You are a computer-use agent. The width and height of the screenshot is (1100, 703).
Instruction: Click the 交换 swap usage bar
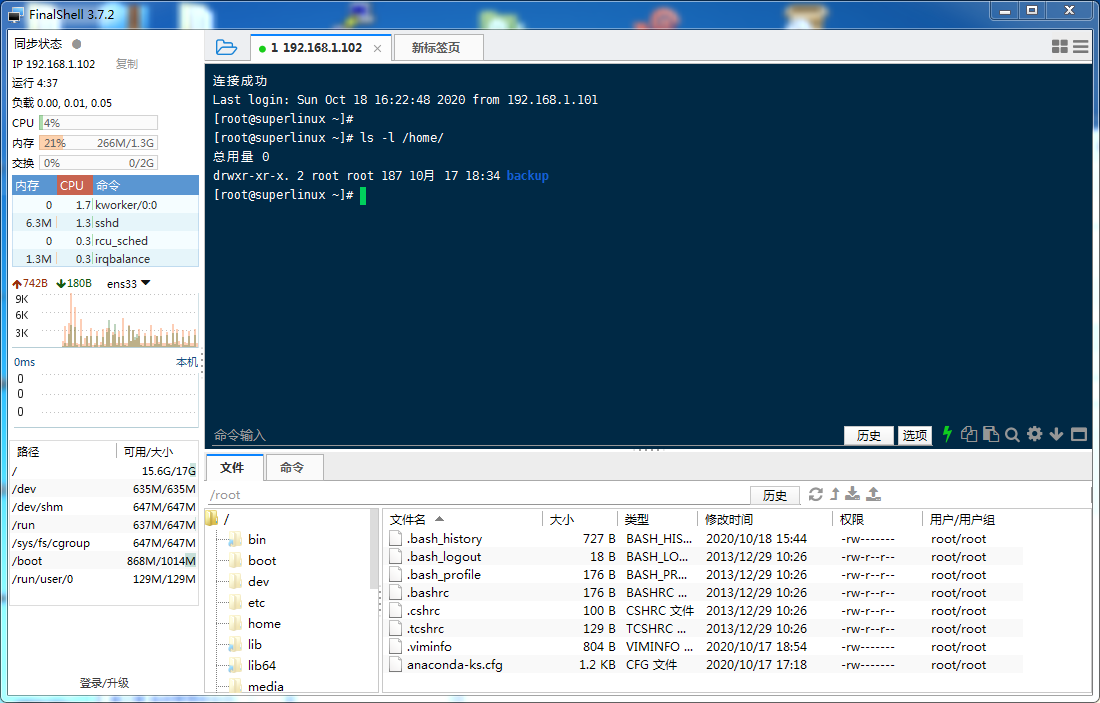[98, 163]
